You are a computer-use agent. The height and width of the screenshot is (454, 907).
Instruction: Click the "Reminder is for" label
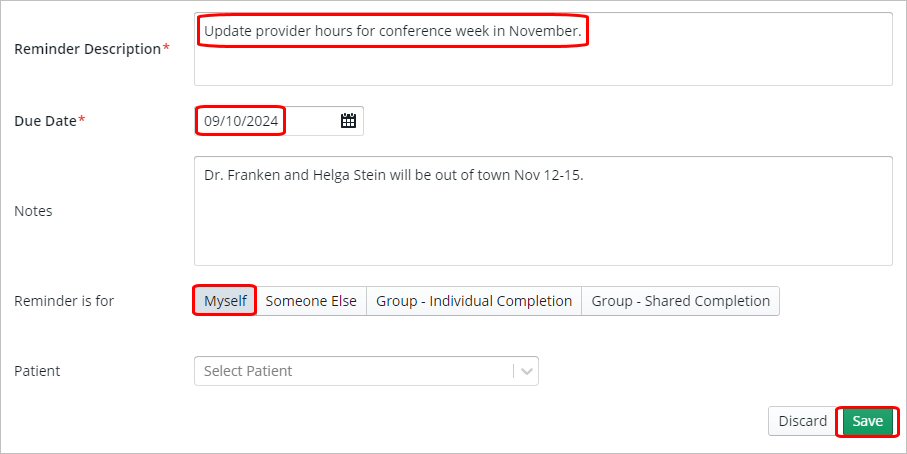[x=64, y=301]
